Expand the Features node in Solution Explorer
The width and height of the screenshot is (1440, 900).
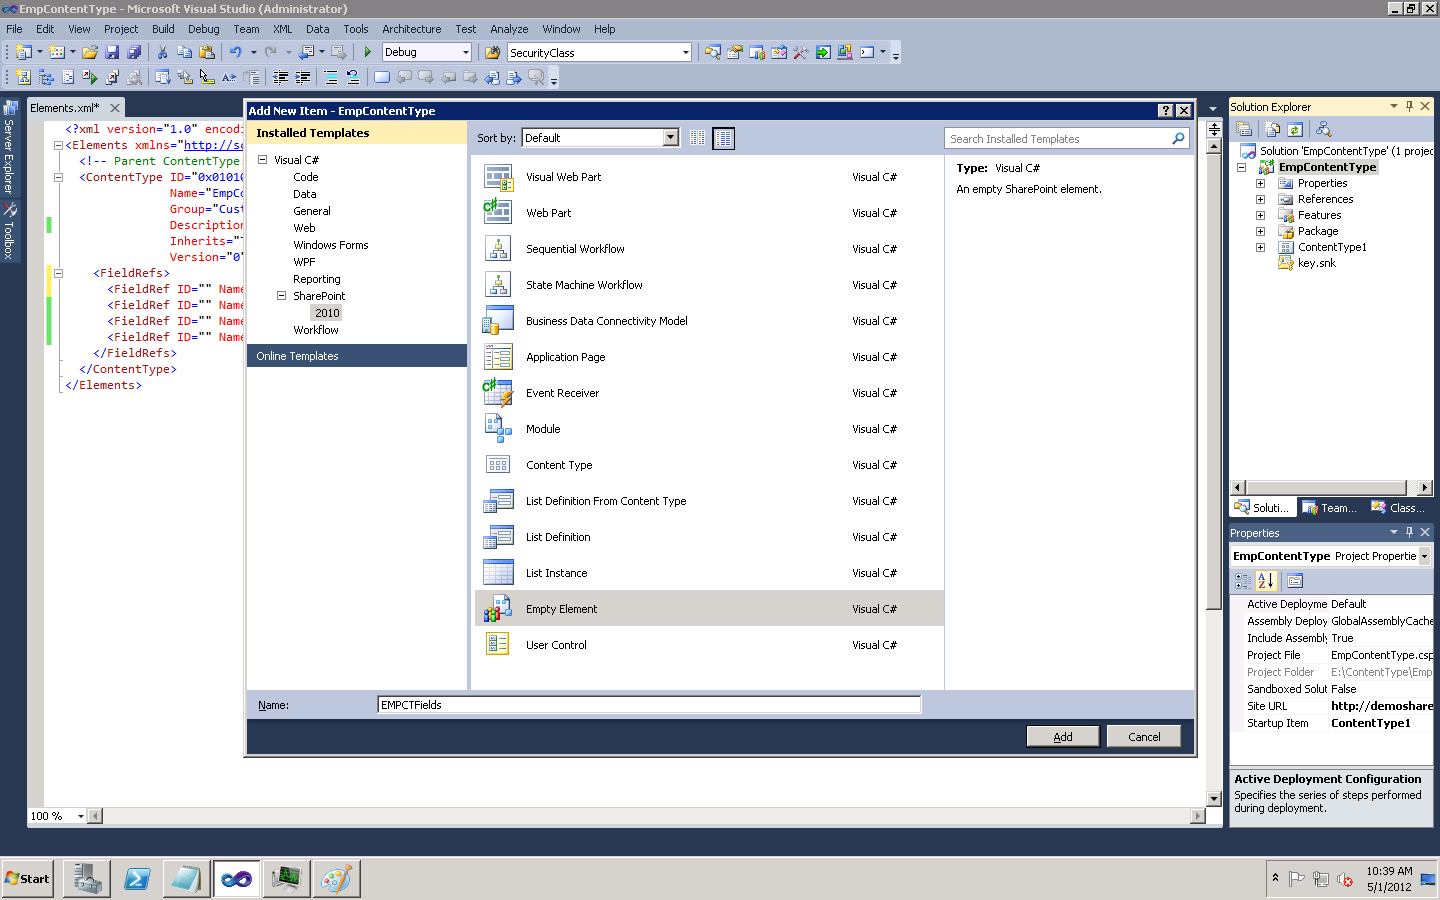pos(1260,215)
